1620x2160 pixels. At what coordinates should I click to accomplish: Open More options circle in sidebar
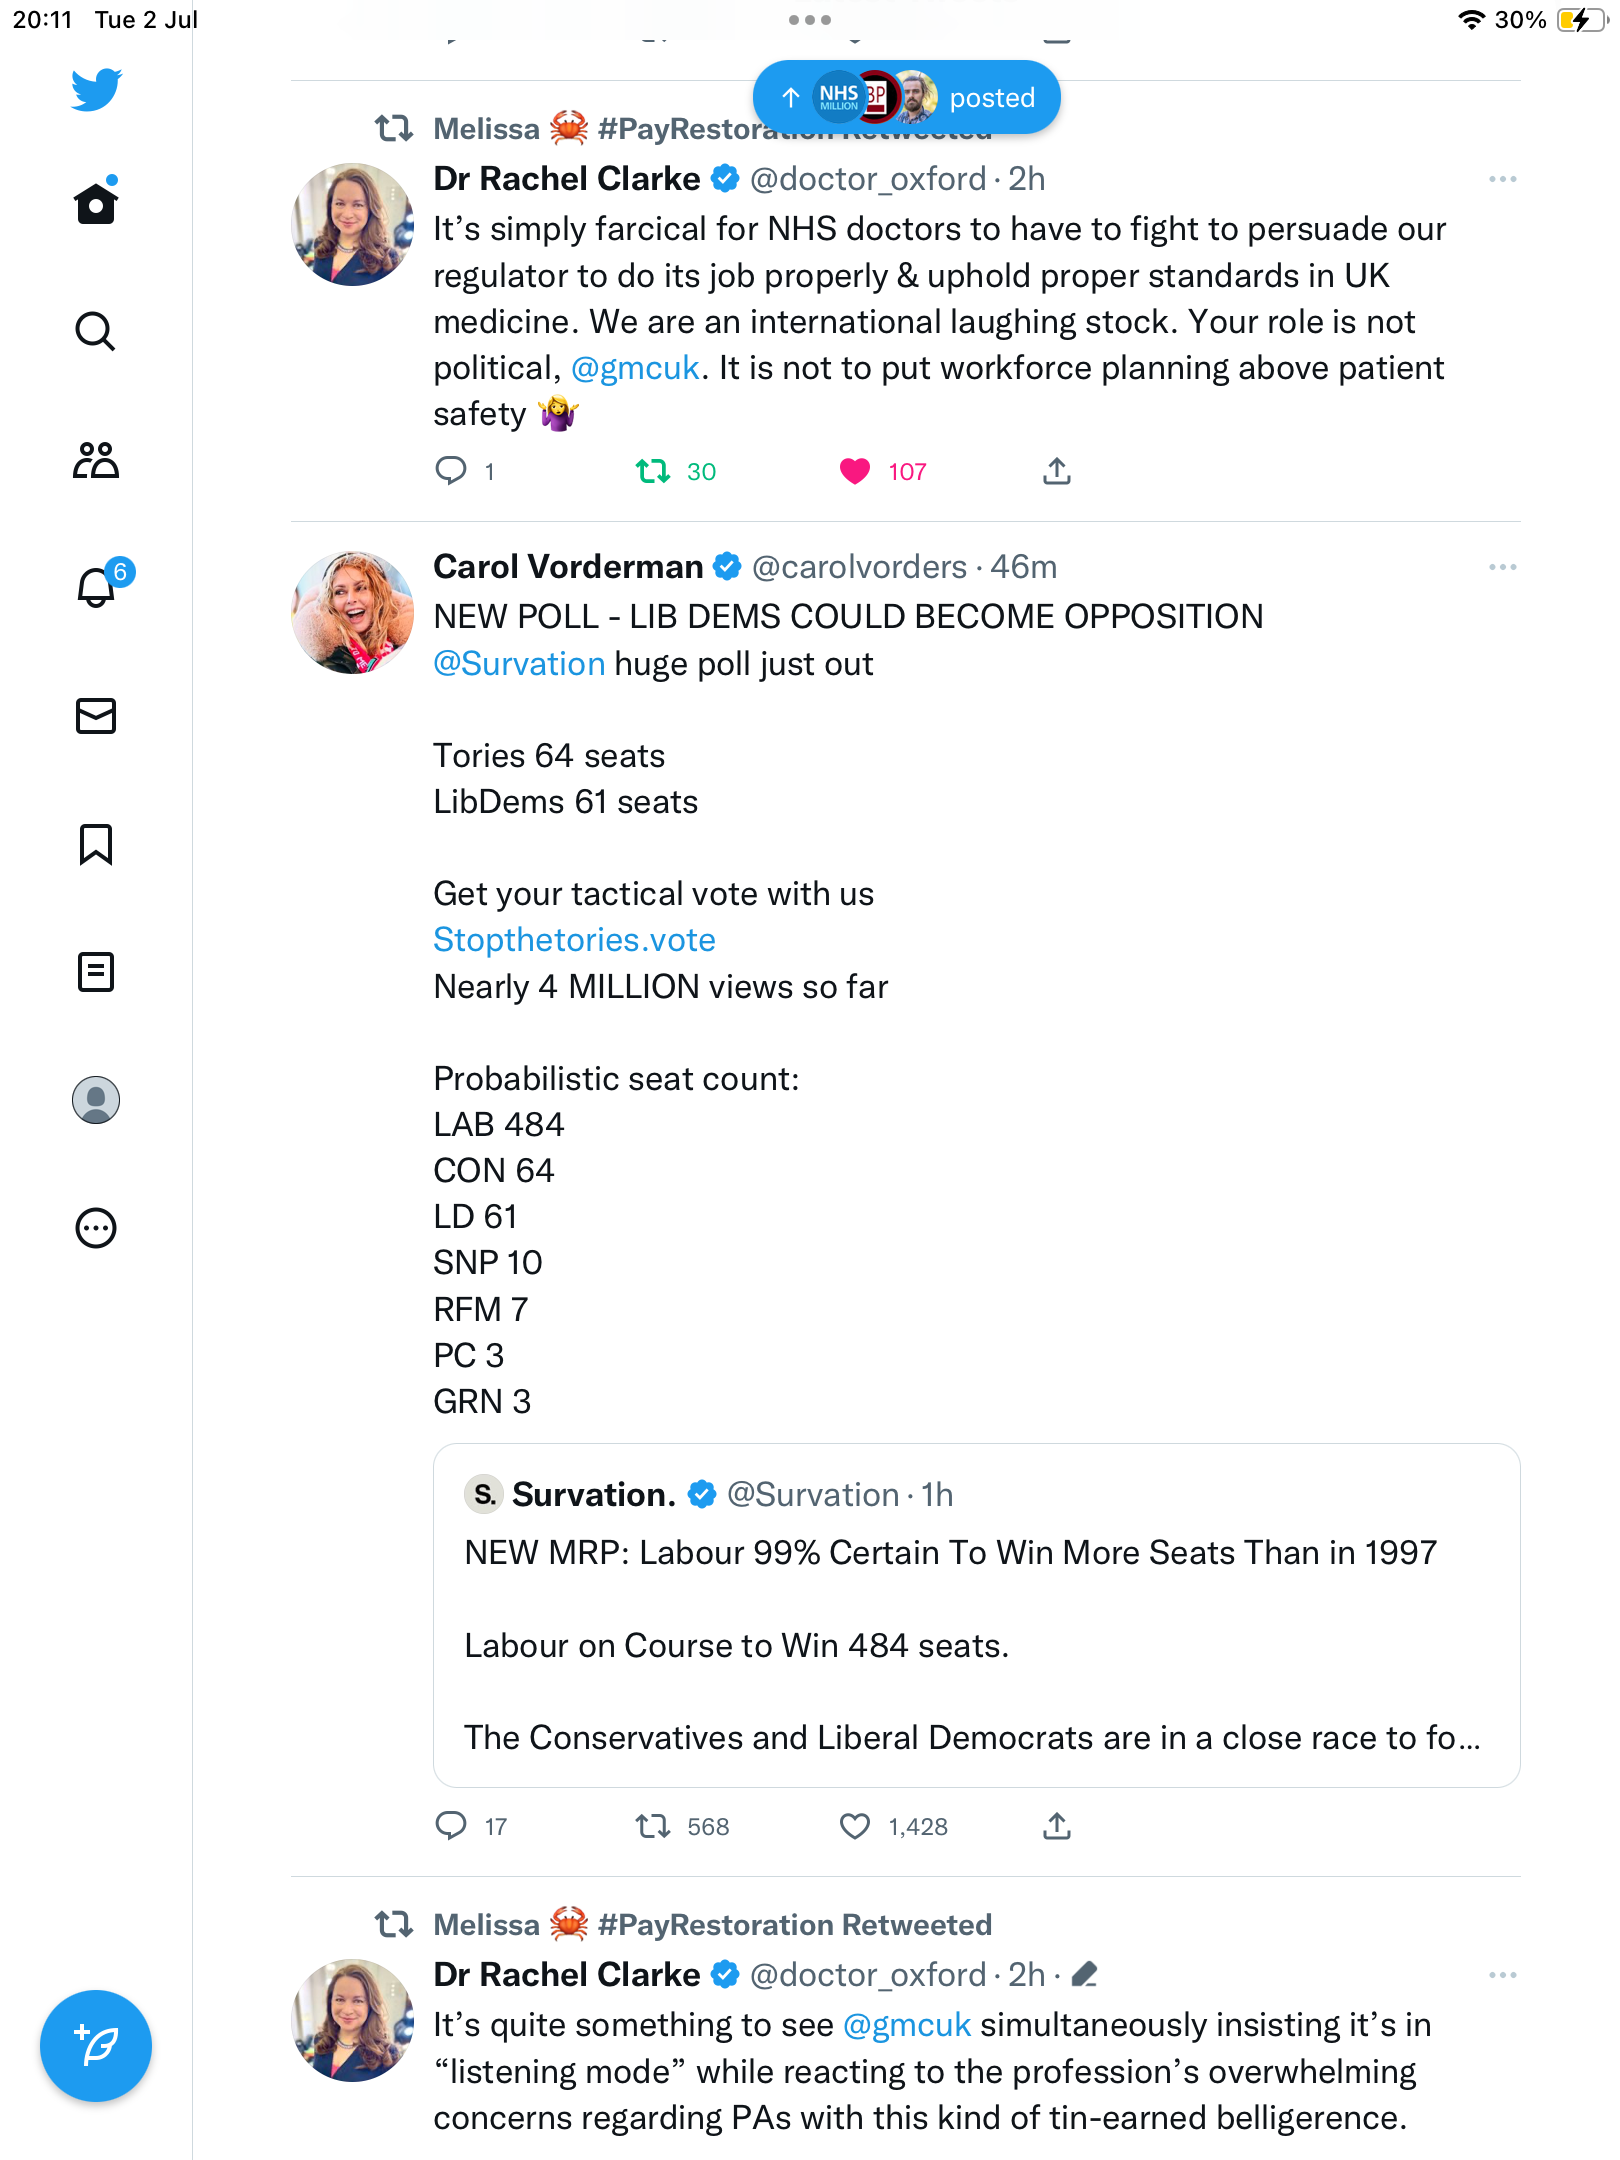(96, 1228)
